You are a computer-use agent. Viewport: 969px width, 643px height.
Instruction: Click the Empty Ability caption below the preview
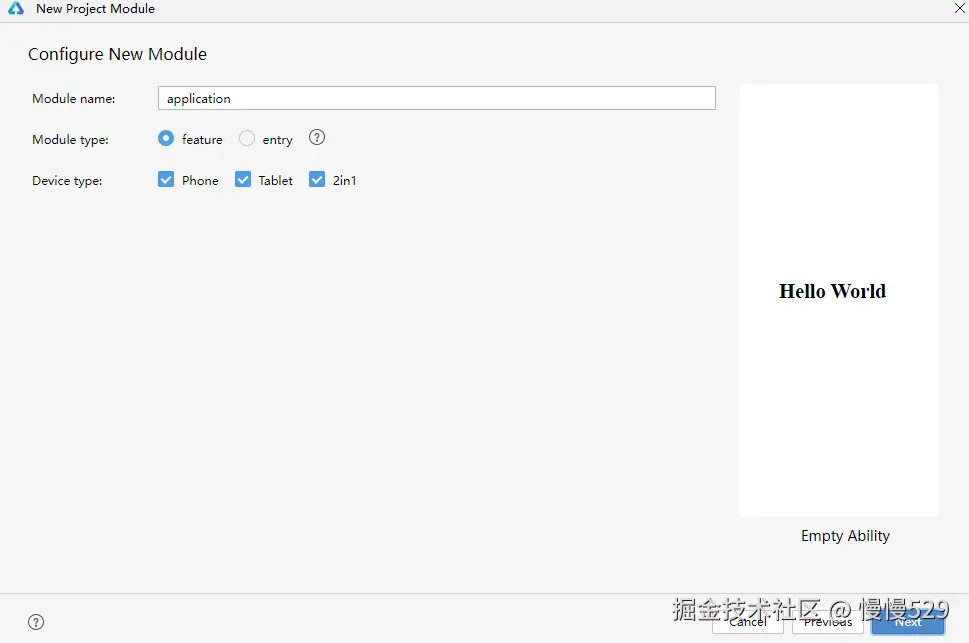point(845,536)
